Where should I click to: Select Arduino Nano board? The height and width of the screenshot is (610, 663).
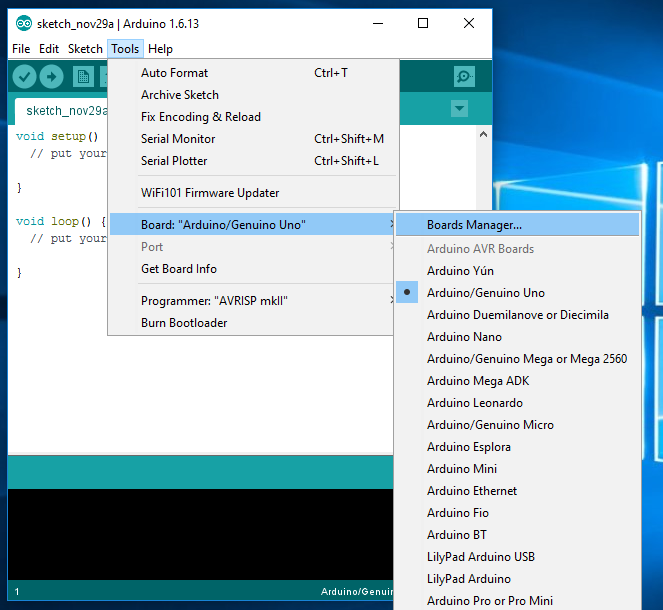517,336
